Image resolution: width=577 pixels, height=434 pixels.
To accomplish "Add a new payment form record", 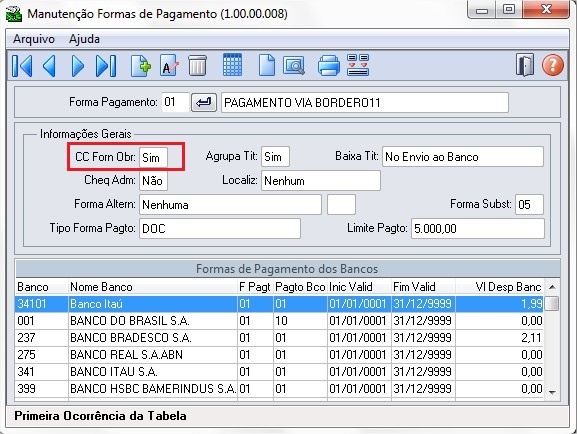I will point(141,66).
